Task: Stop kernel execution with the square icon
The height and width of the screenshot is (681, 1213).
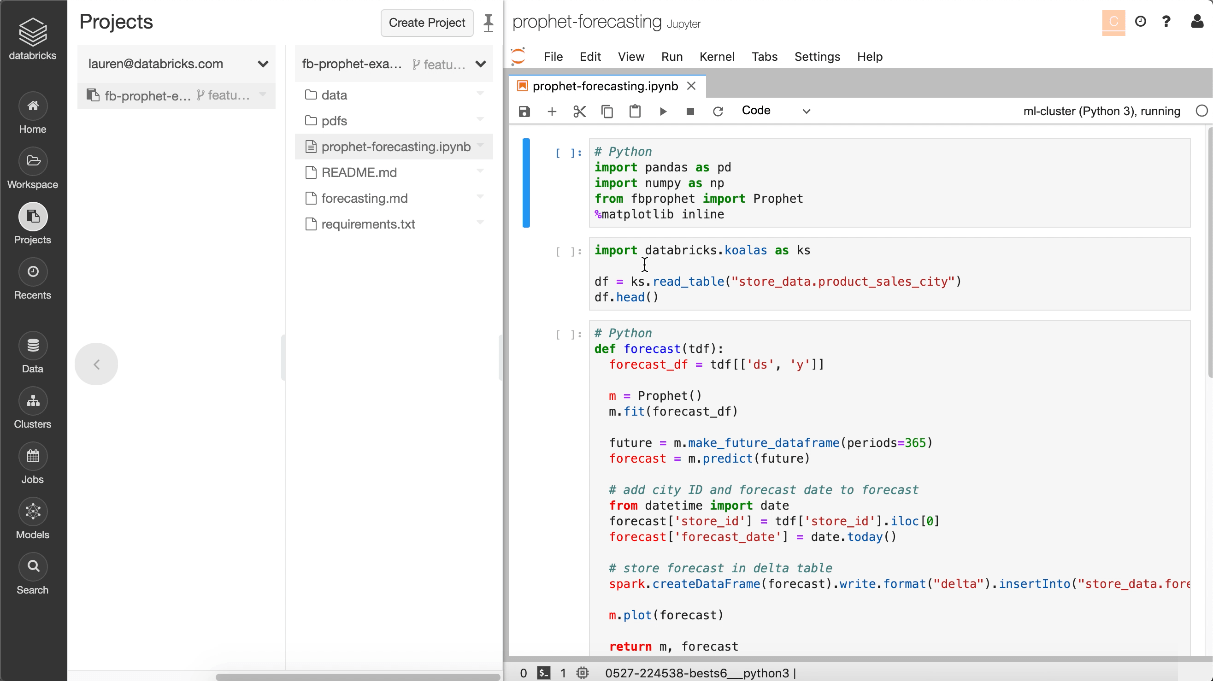Action: coord(690,112)
